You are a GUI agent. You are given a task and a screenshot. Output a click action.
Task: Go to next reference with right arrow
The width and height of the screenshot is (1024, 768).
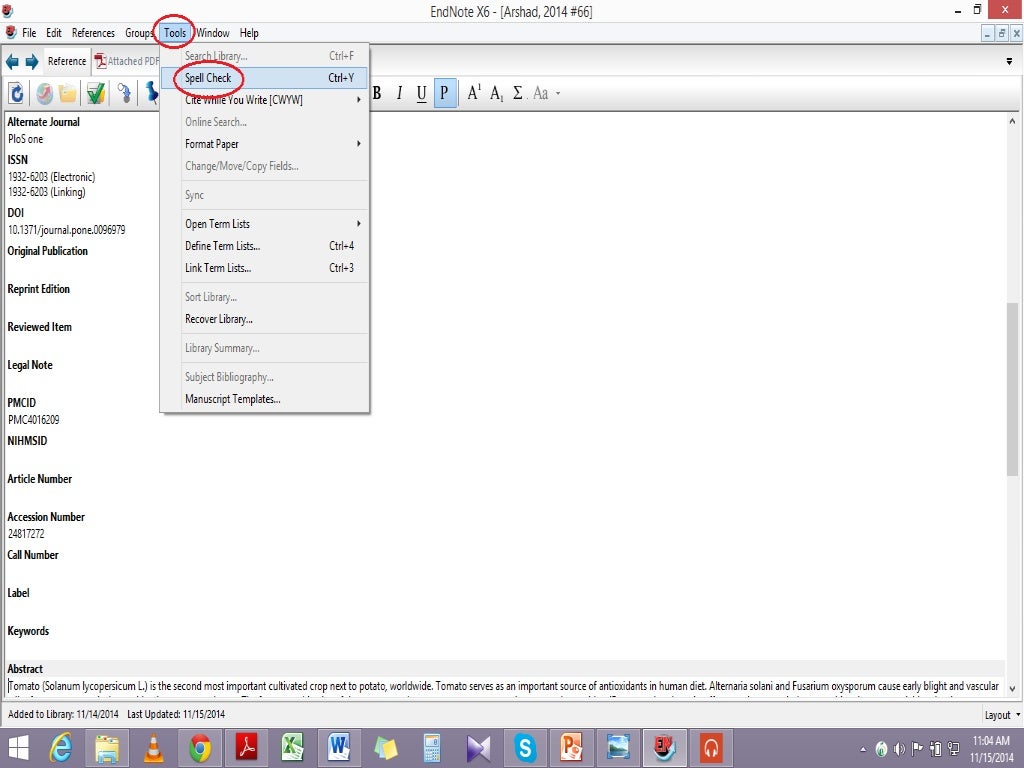(x=32, y=61)
